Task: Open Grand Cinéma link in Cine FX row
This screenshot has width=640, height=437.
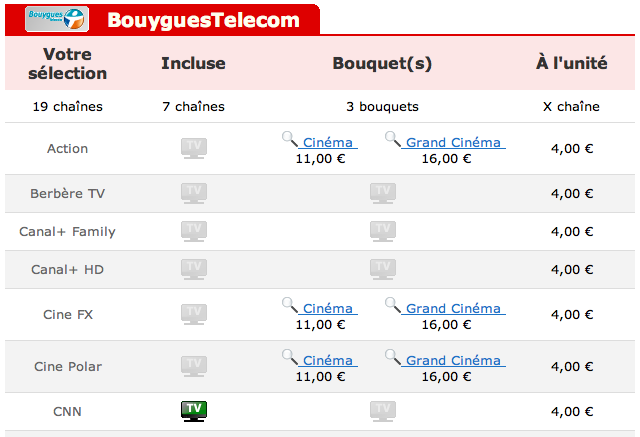Action: point(453,308)
